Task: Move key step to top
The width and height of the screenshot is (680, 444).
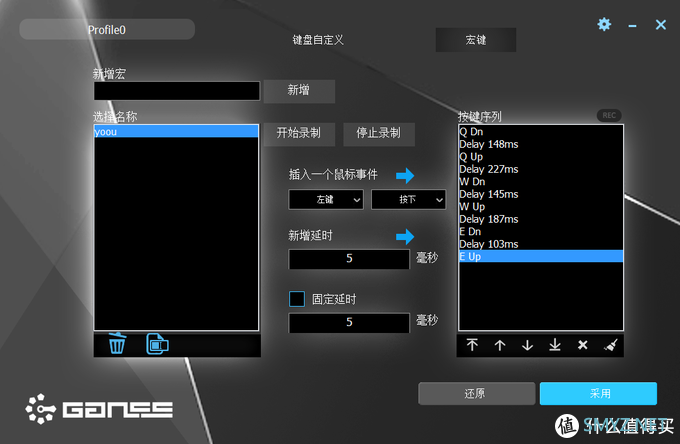Action: (472, 345)
